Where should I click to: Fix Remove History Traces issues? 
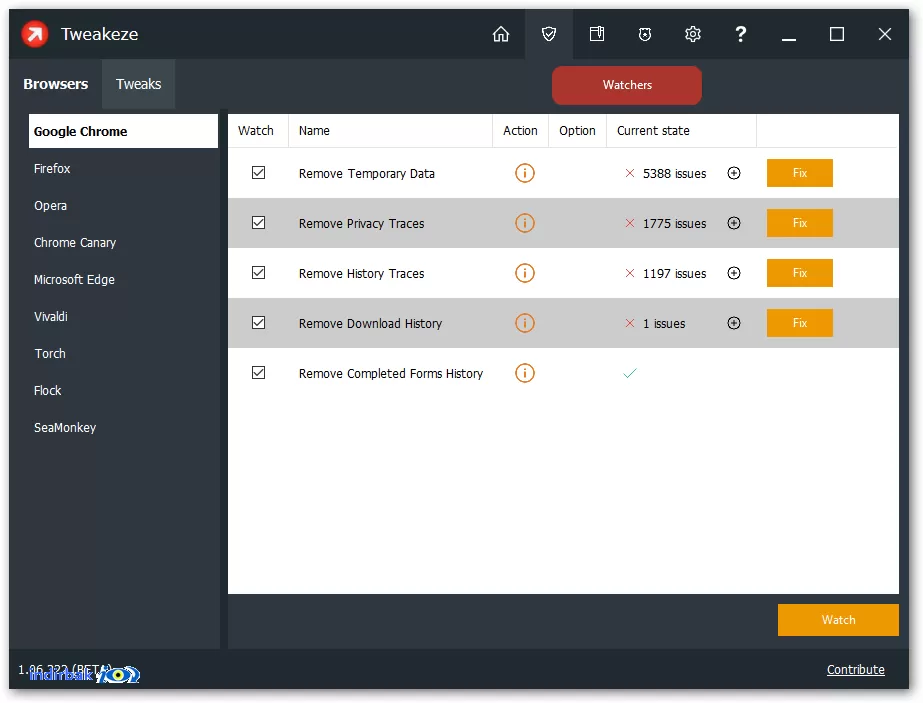tap(799, 273)
